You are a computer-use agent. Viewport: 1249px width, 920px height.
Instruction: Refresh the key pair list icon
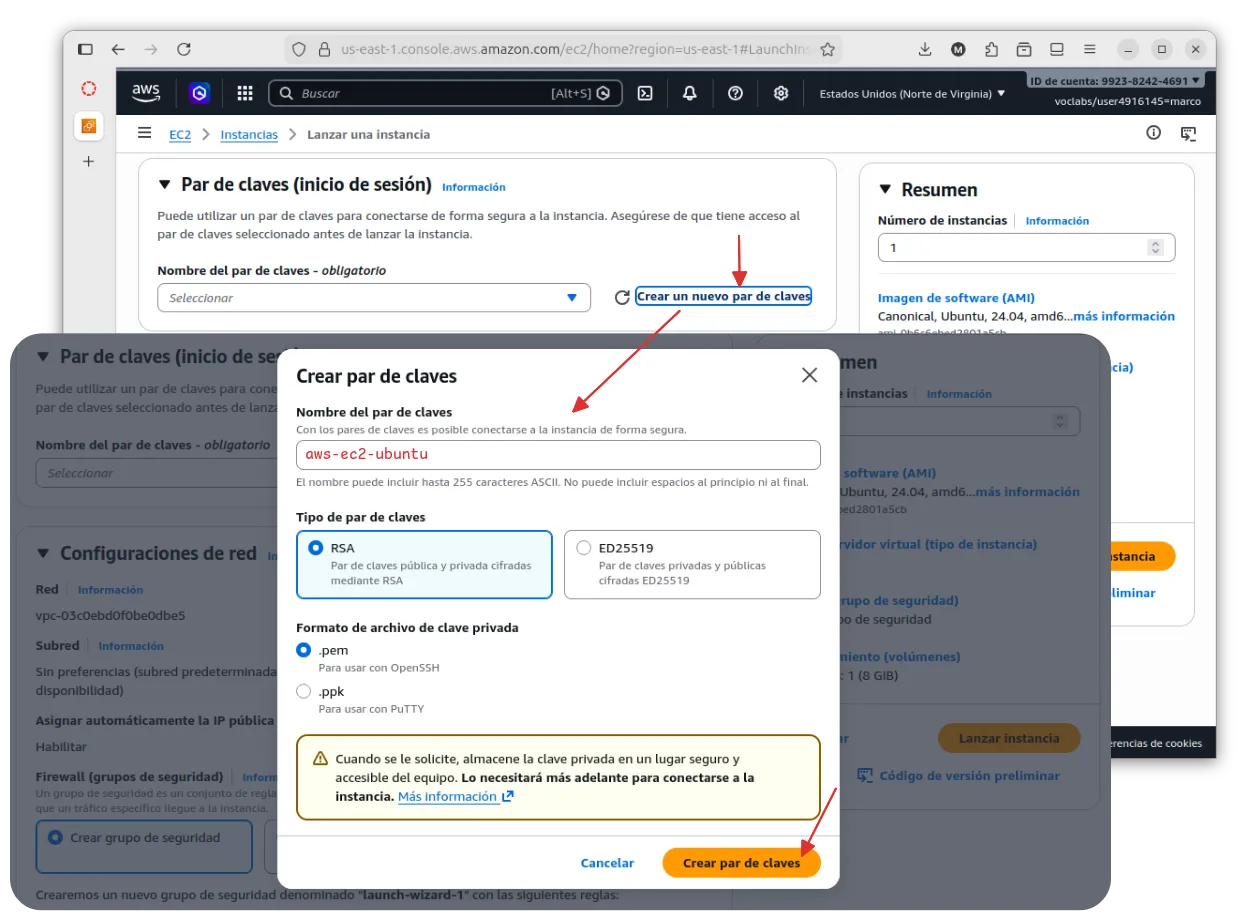coord(622,297)
